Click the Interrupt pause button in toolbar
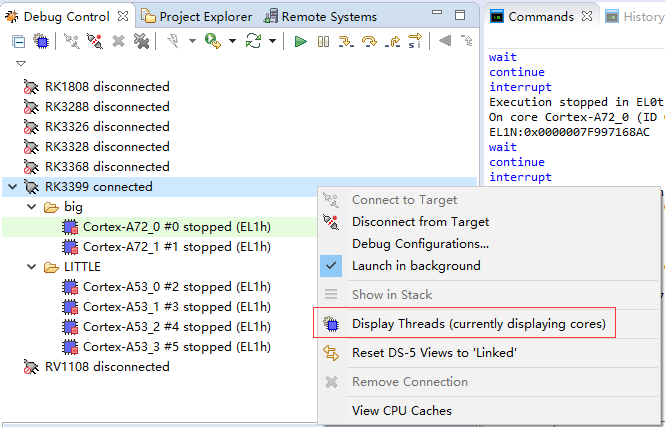 pos(323,41)
